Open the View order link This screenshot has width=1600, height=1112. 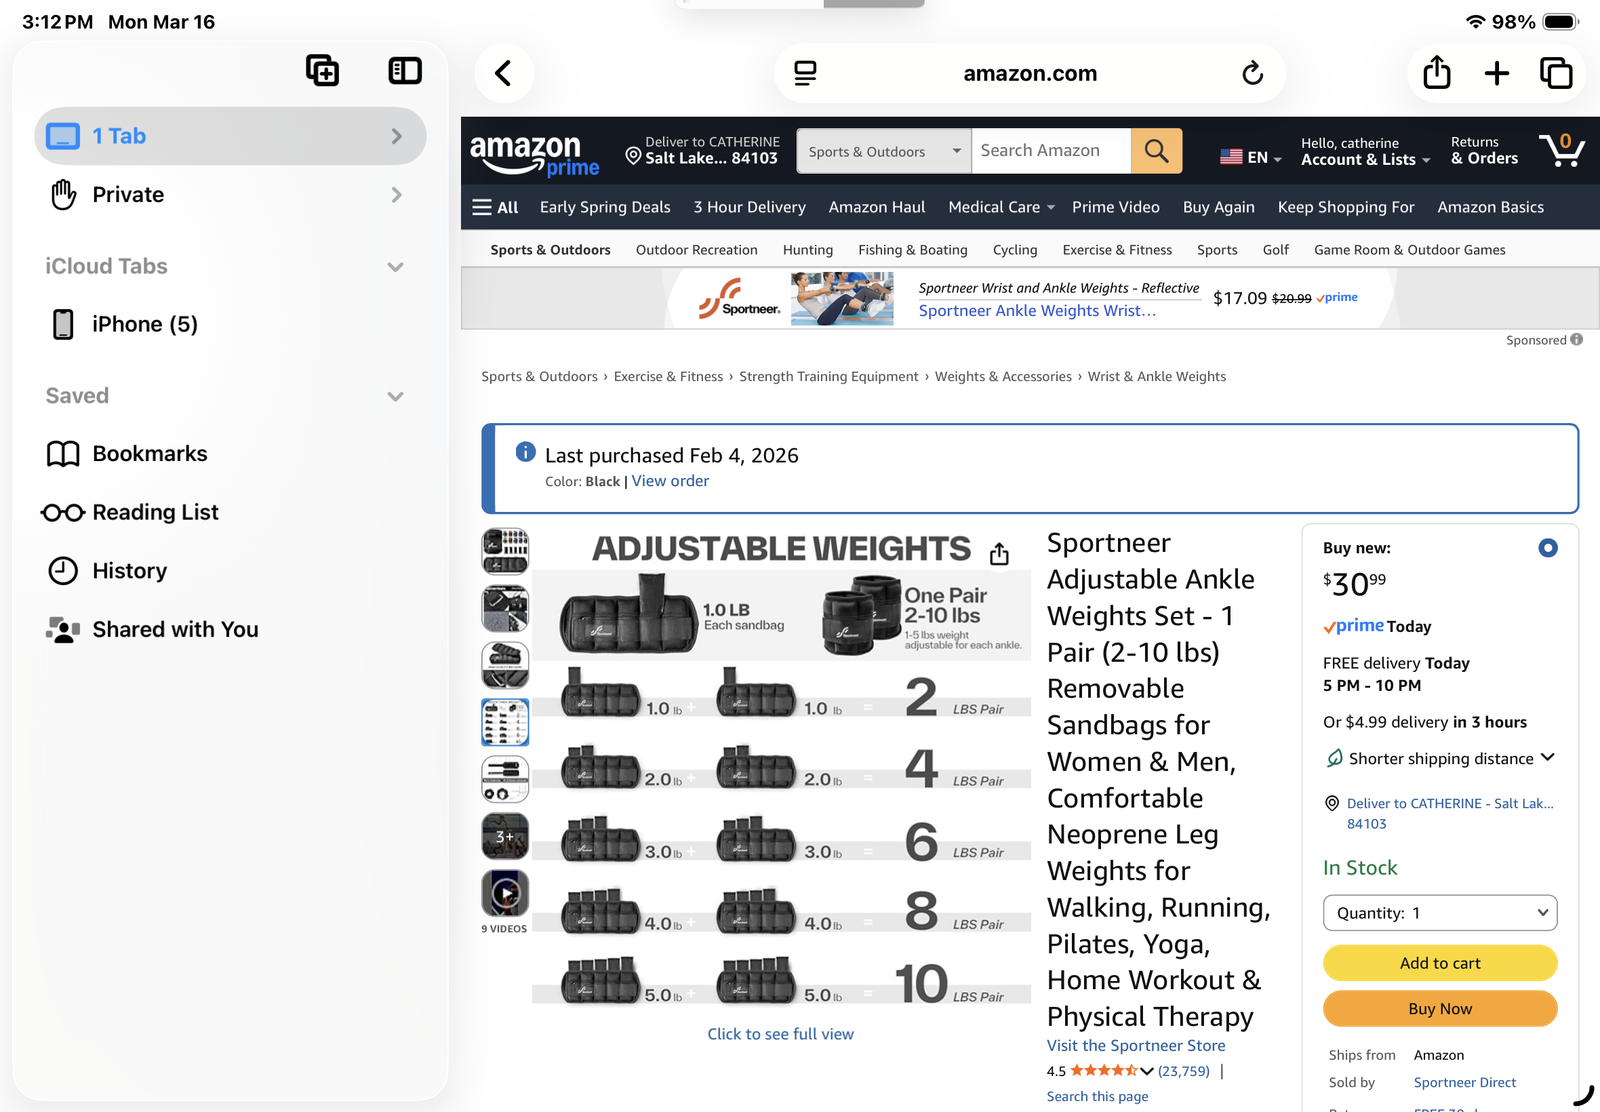[670, 481]
